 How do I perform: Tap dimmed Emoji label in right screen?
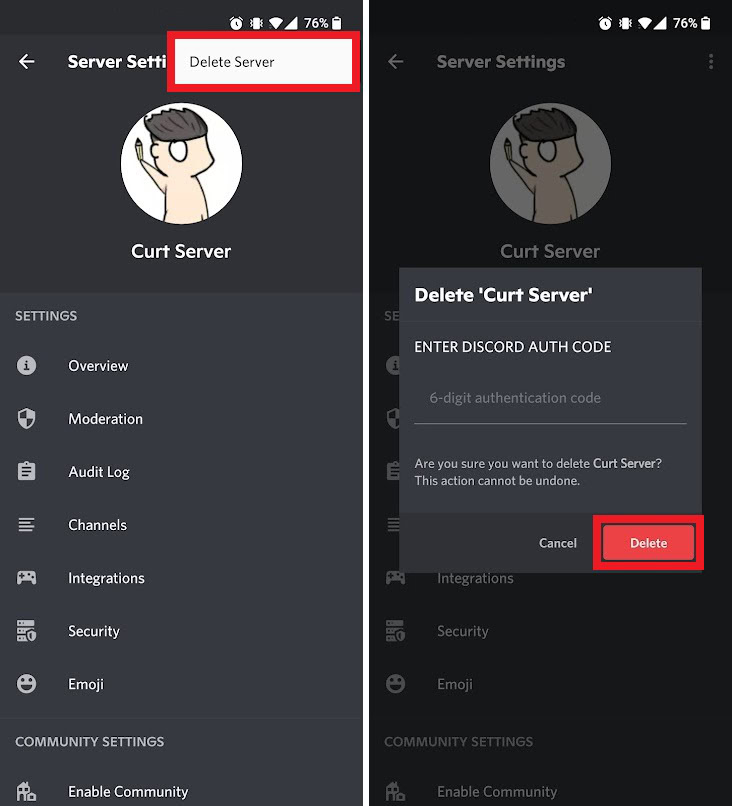point(455,684)
